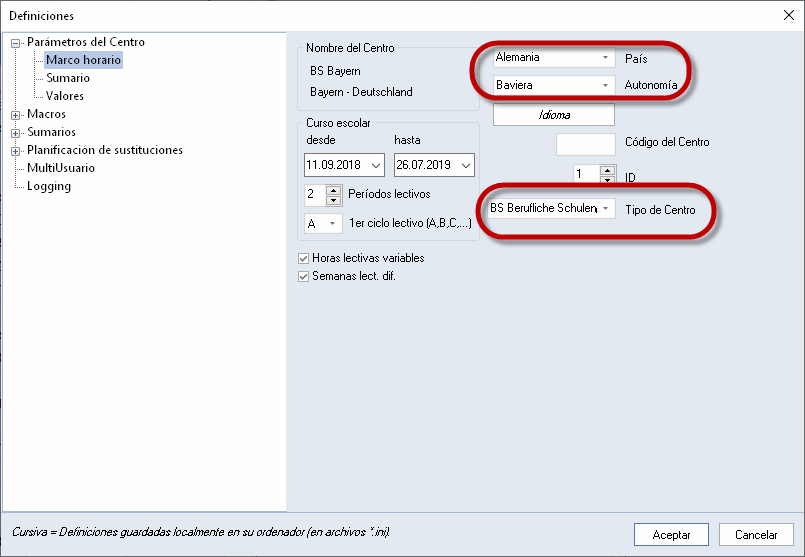Open the 1er ciclo lectivo dropdown
Screen dimensions: 805x557
point(323,224)
